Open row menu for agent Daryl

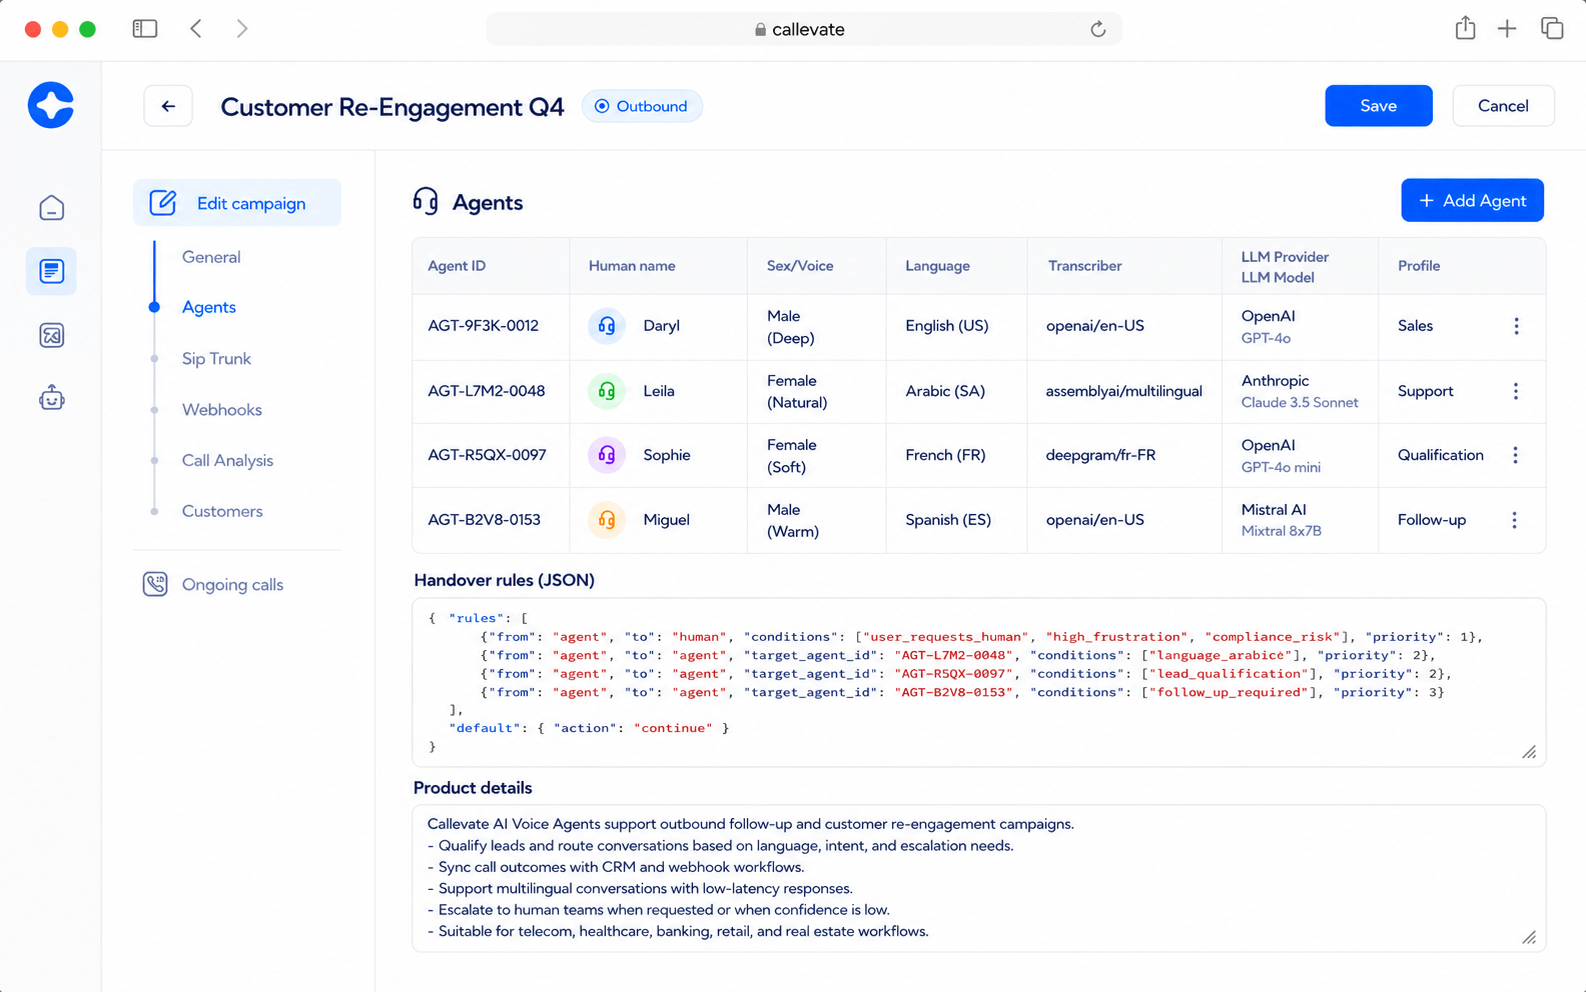click(x=1516, y=326)
